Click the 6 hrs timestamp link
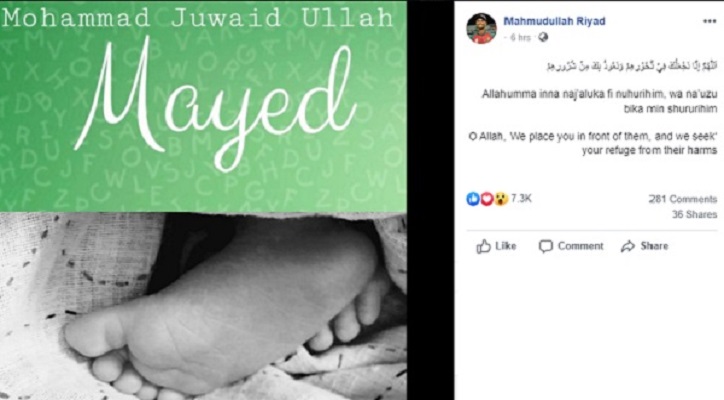 point(520,38)
